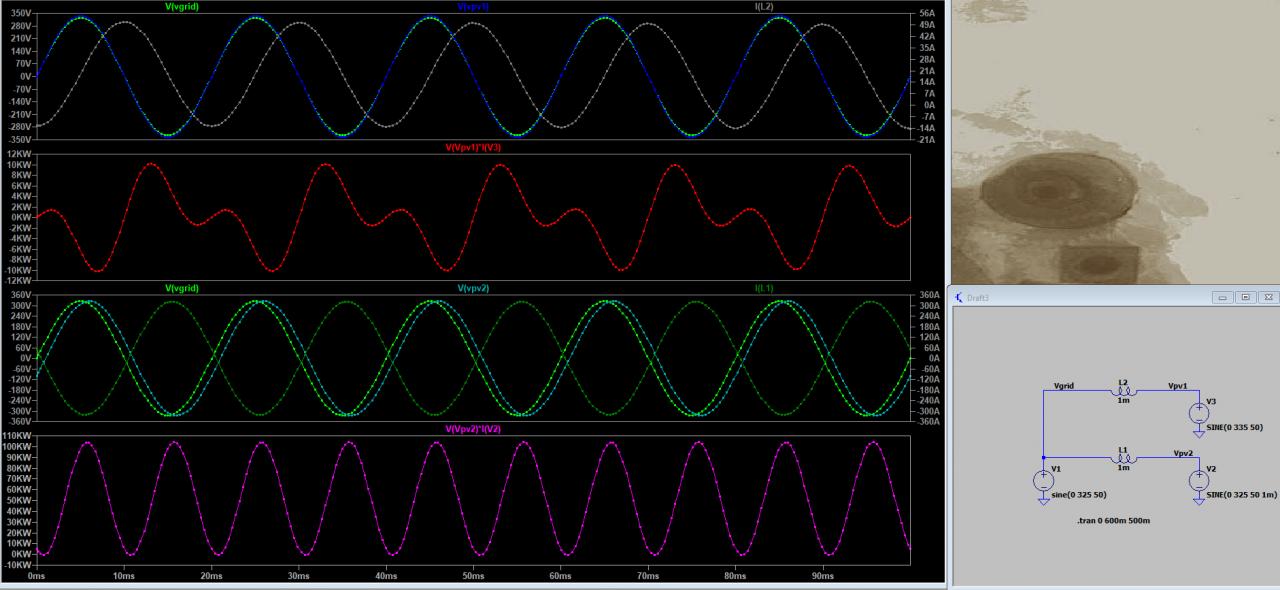1280x590 pixels.
Task: Click the ground symbol below source V1
Action: tap(1043, 500)
